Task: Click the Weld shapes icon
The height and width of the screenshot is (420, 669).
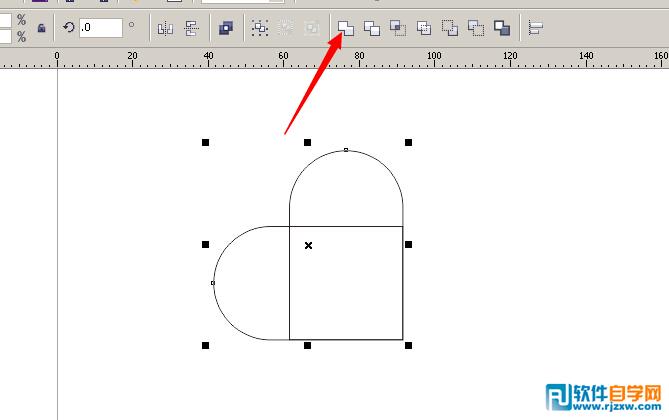Action: 346,28
